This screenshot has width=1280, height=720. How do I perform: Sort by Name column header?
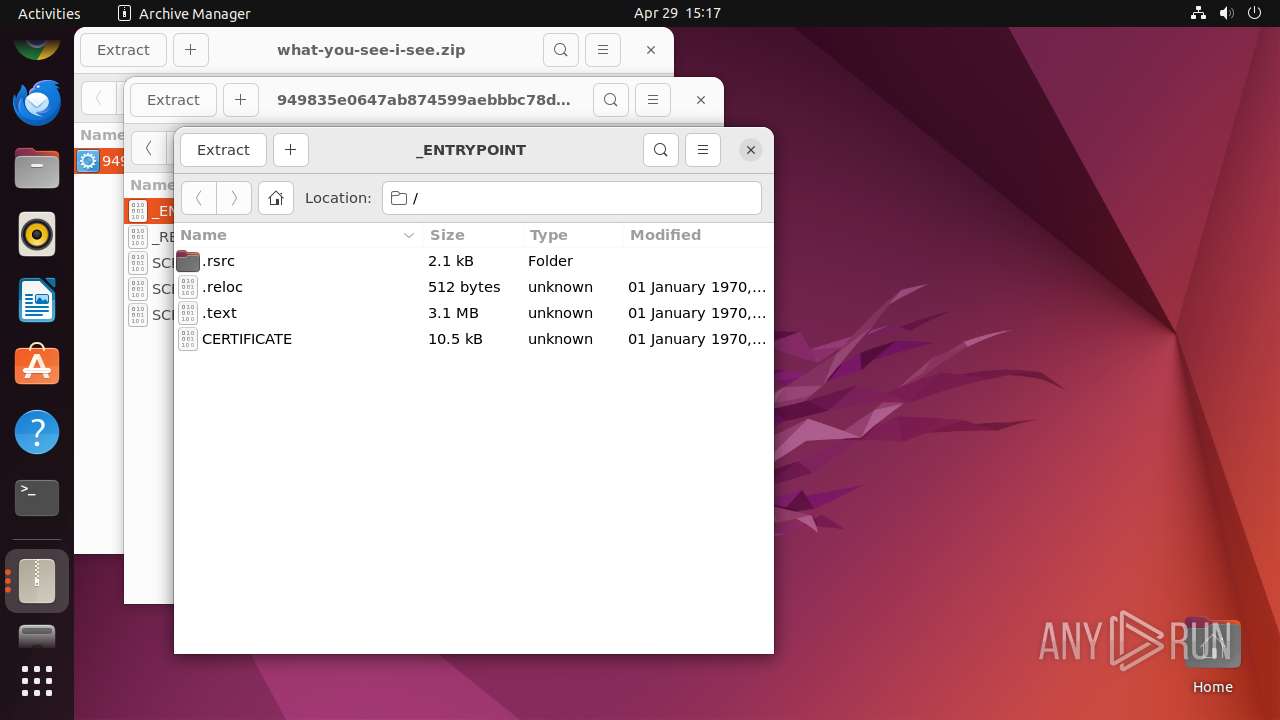point(298,235)
